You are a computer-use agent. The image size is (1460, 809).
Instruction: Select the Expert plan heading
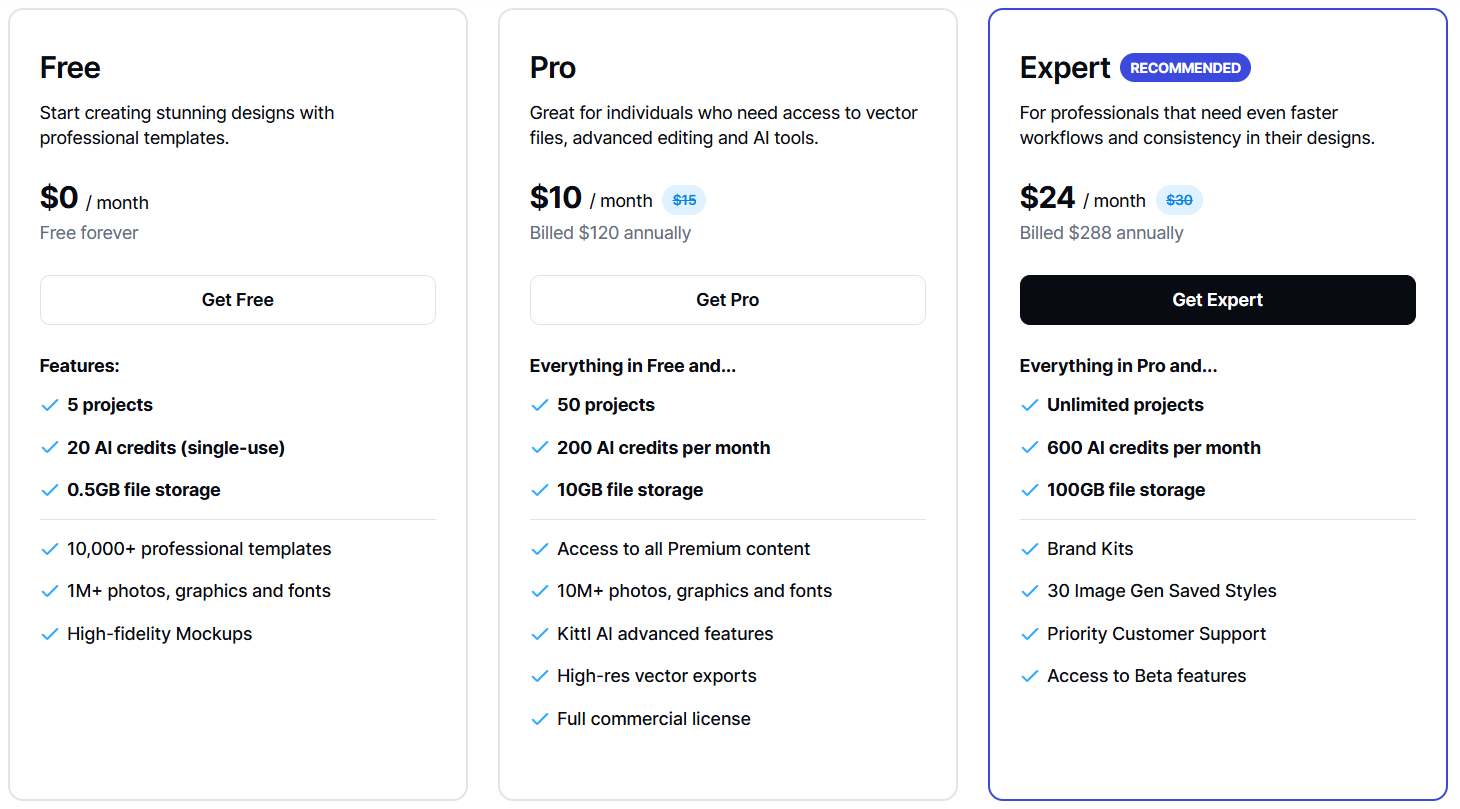click(1065, 68)
